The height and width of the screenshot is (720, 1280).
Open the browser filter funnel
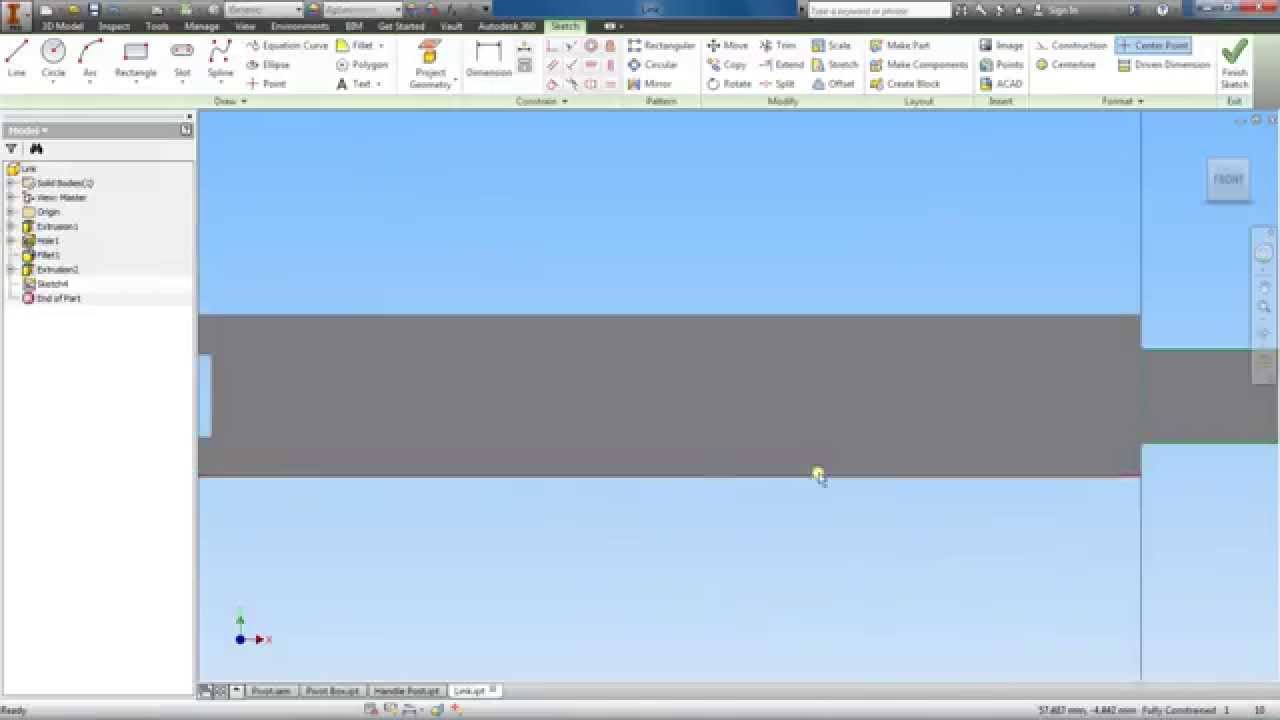point(11,149)
